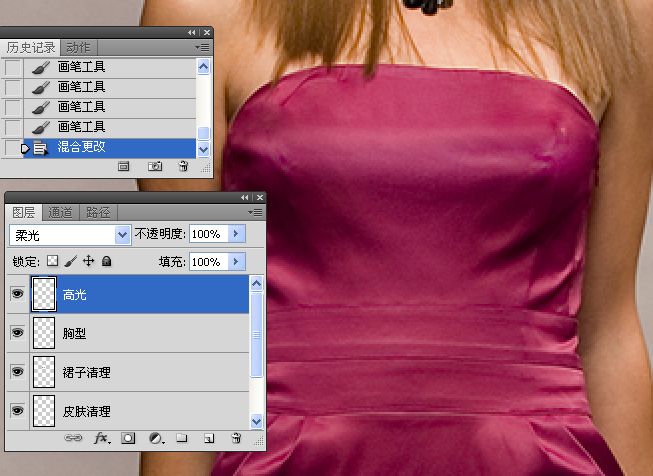Select 历史记录 tab
Viewport: 653px width, 476px height.
(x=31, y=47)
